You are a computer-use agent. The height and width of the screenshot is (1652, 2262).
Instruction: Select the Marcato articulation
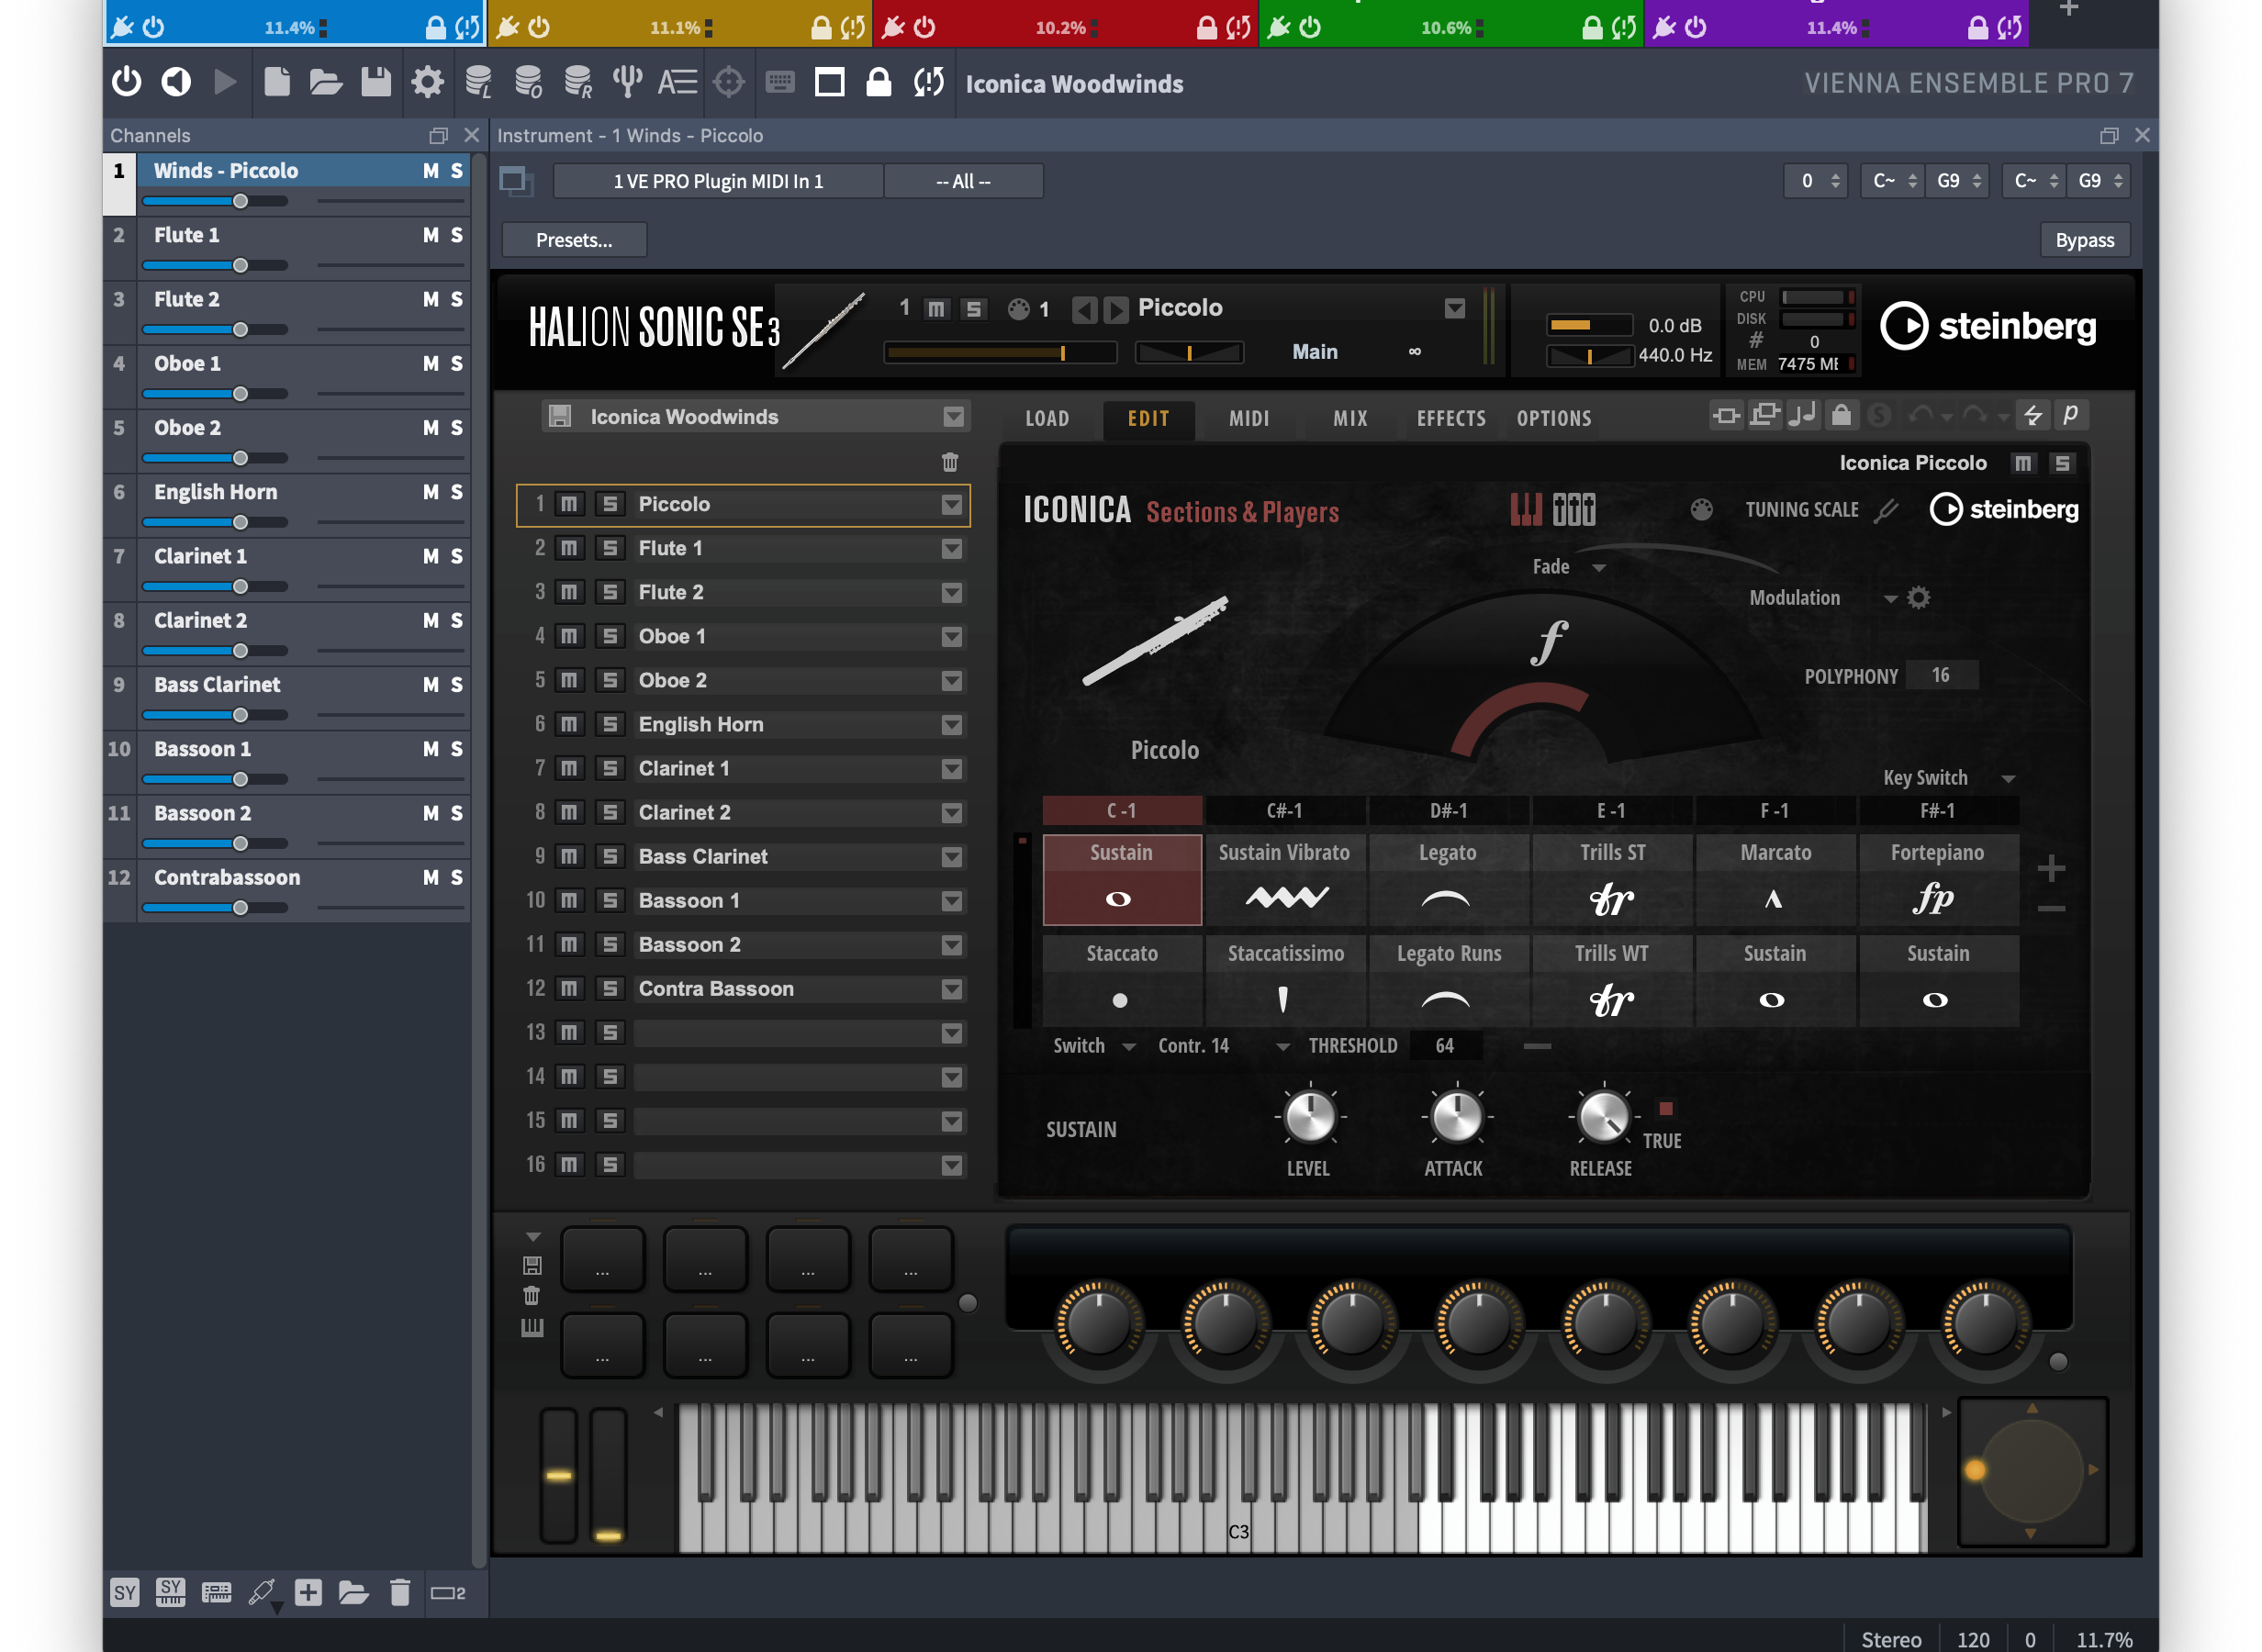coord(1775,880)
